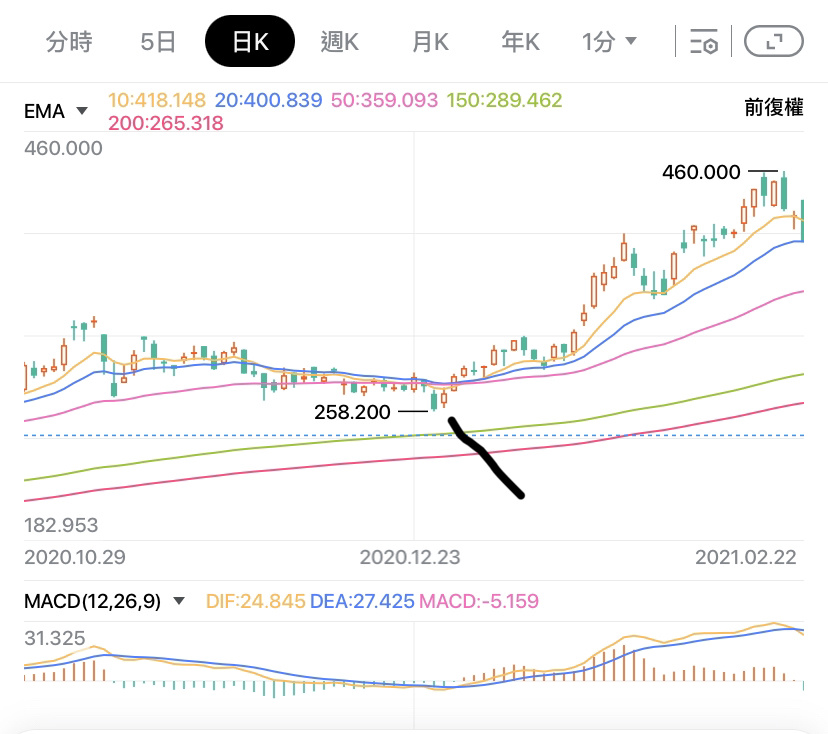Open the 月K monthly chart tab
Viewport: 828px width, 734px height.
pos(430,42)
